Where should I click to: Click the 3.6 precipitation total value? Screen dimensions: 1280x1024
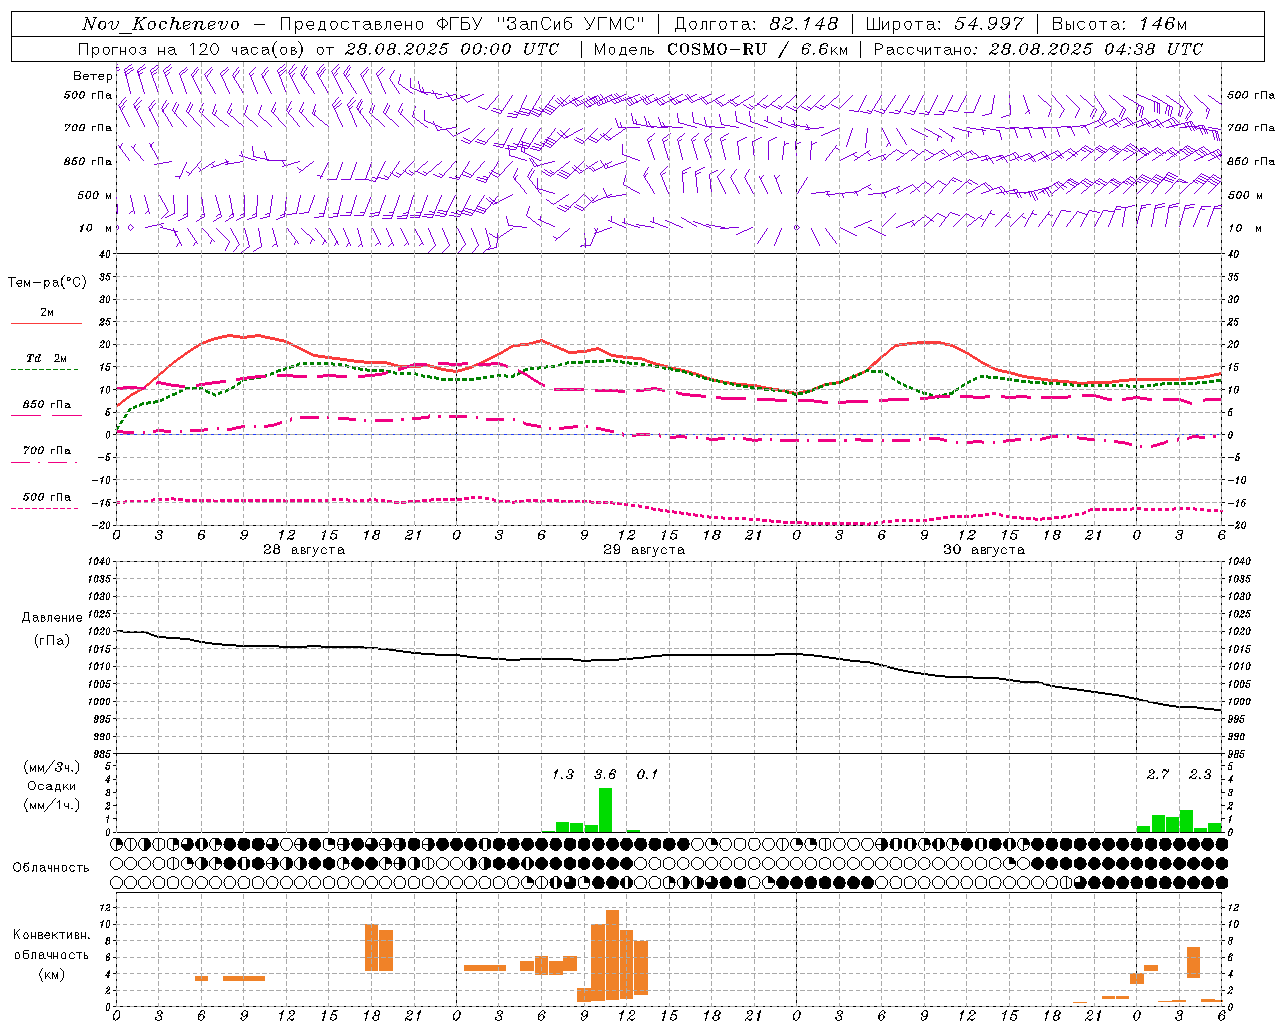coord(605,774)
